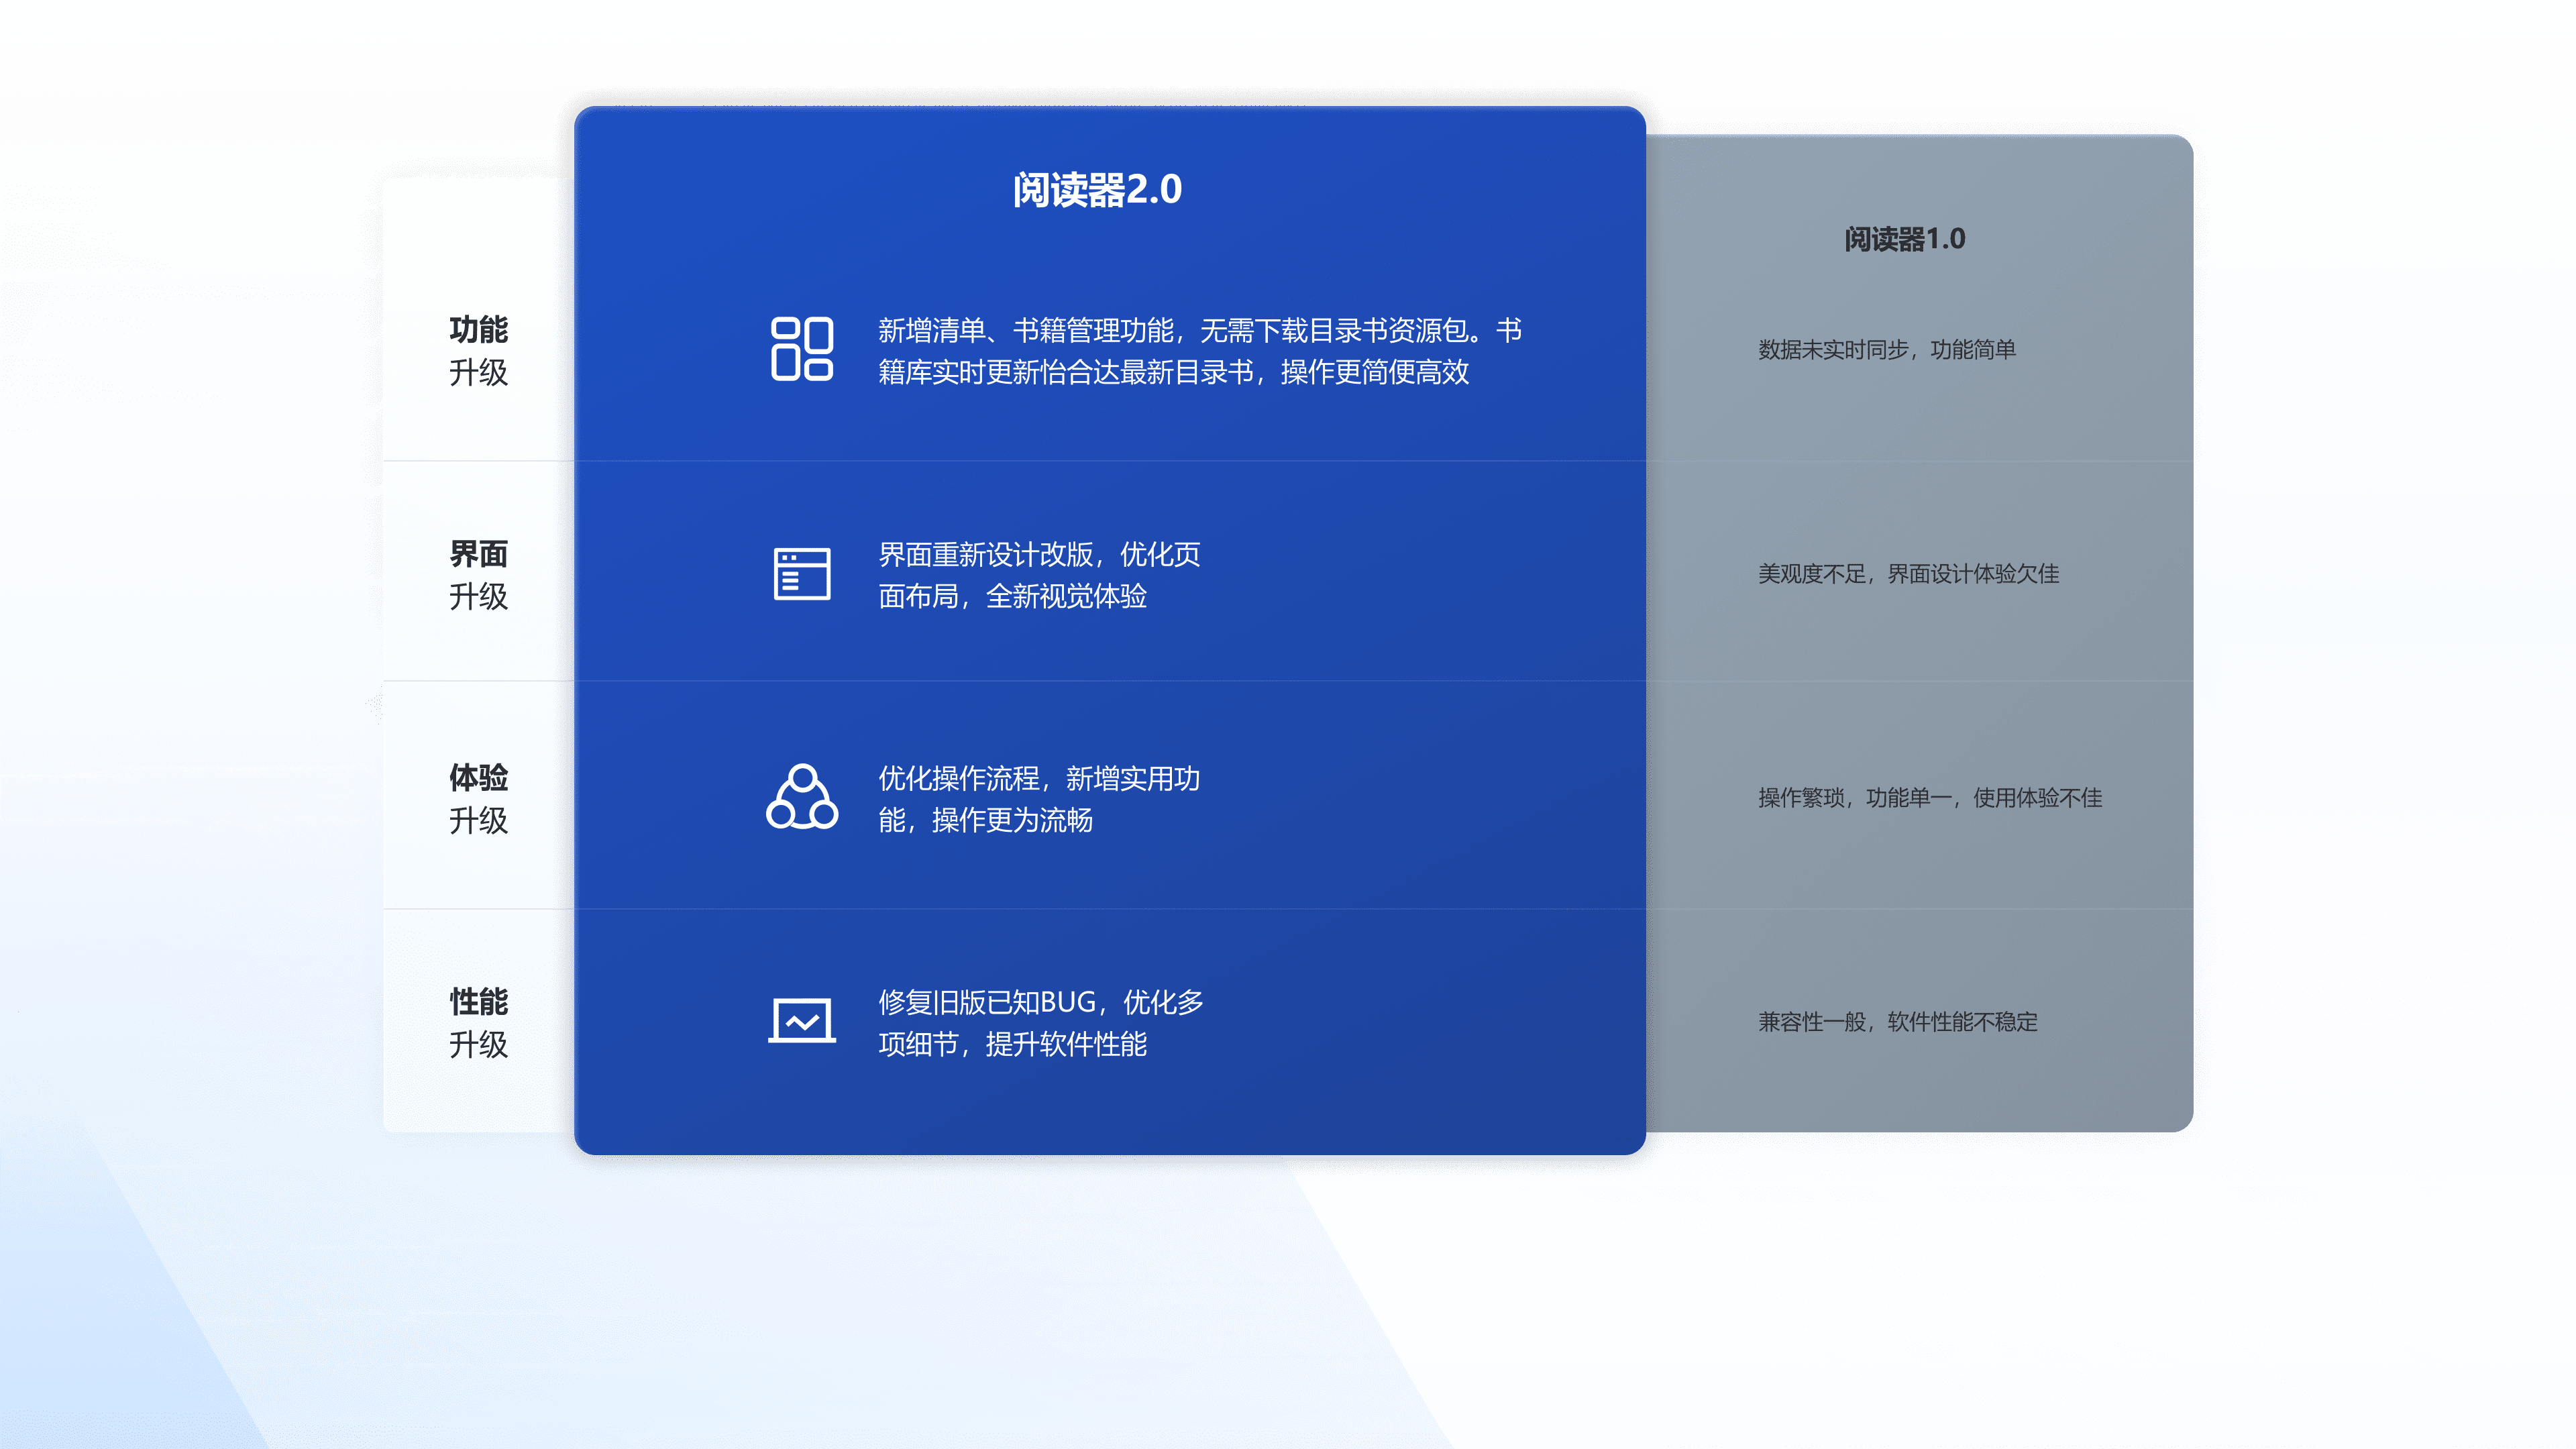This screenshot has width=2576, height=1449.
Task: Click the three-circles experience icon
Action: 801,797
